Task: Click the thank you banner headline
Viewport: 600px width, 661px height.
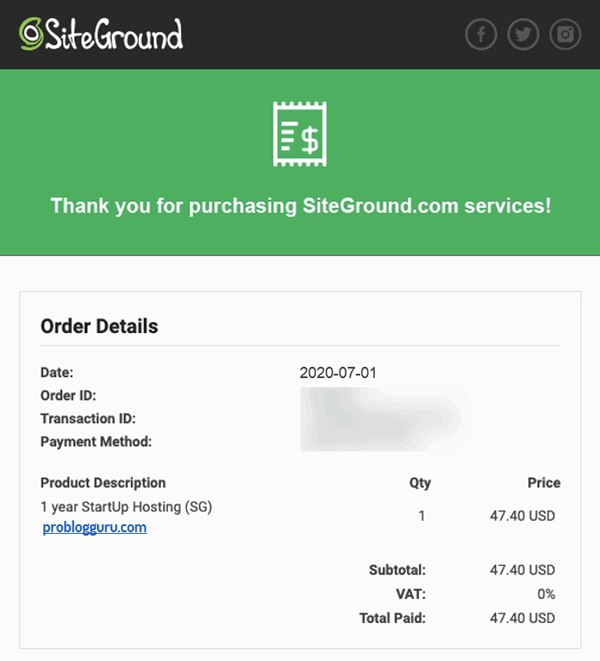Action: pos(301,206)
